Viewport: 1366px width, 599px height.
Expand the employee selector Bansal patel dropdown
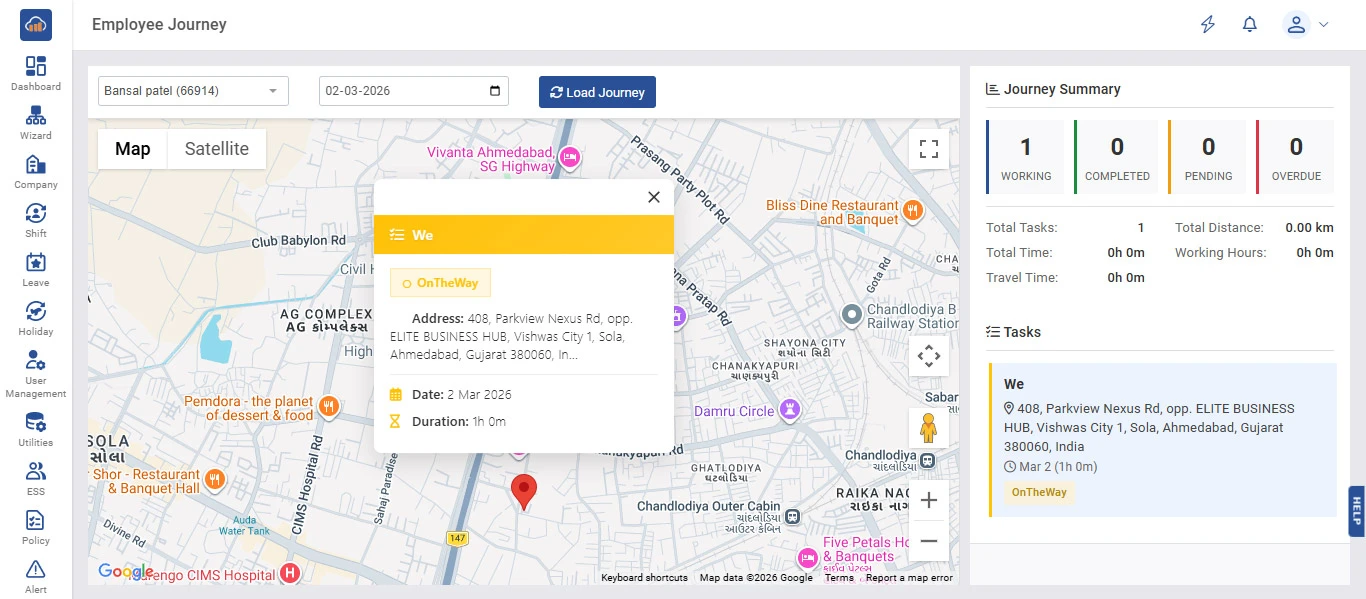tap(193, 91)
